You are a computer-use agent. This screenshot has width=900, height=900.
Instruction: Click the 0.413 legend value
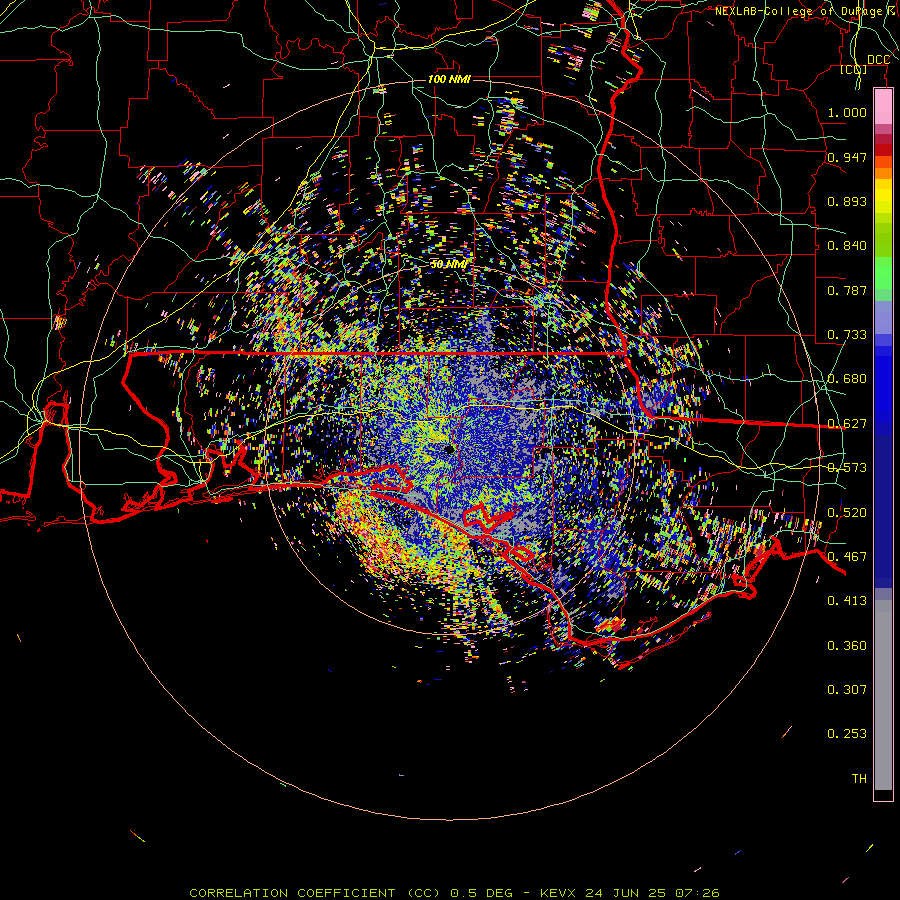pyautogui.click(x=847, y=601)
